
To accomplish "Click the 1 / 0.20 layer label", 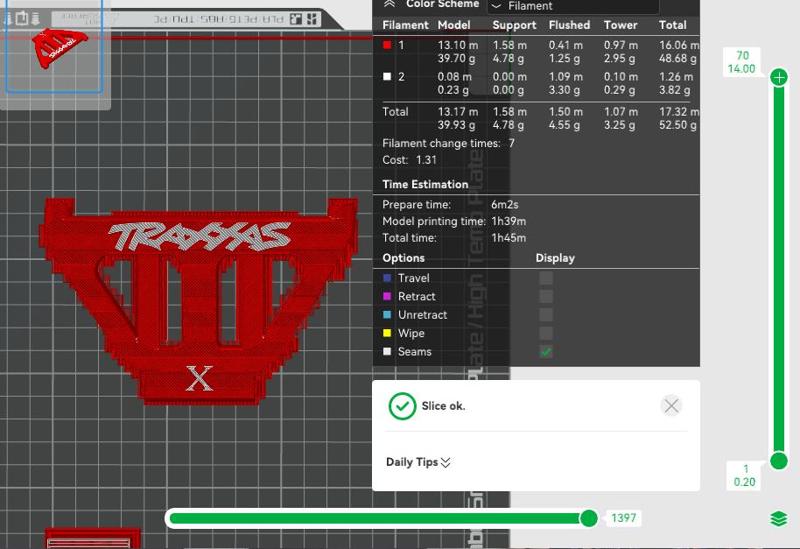I will click(744, 476).
